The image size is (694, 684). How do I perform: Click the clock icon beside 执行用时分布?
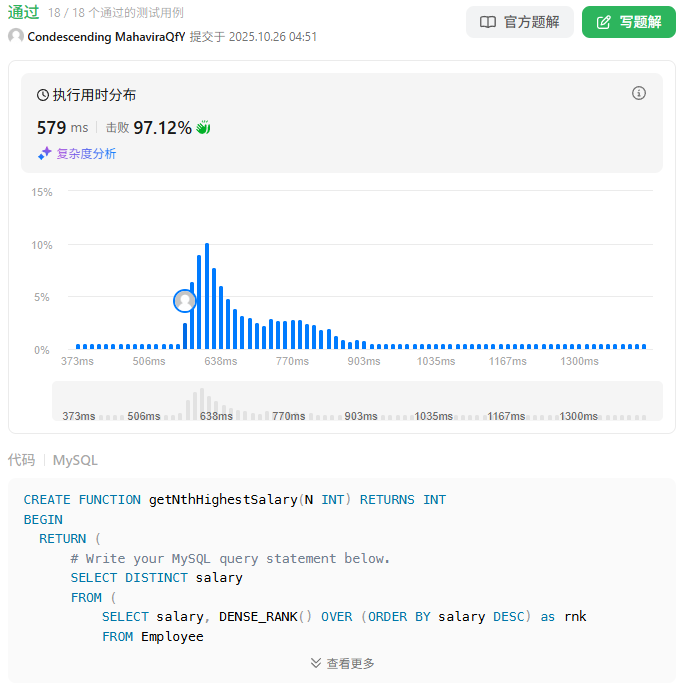point(43,95)
